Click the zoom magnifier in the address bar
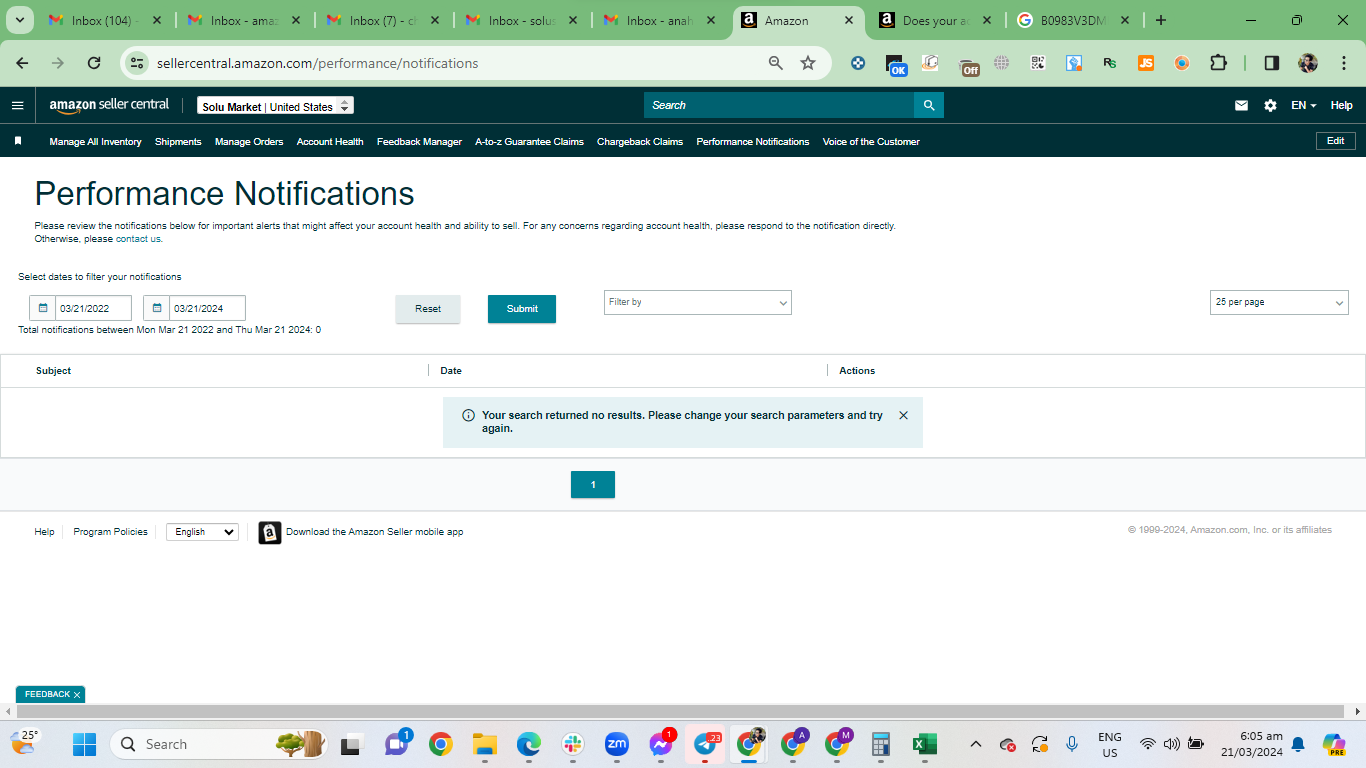 pos(776,63)
